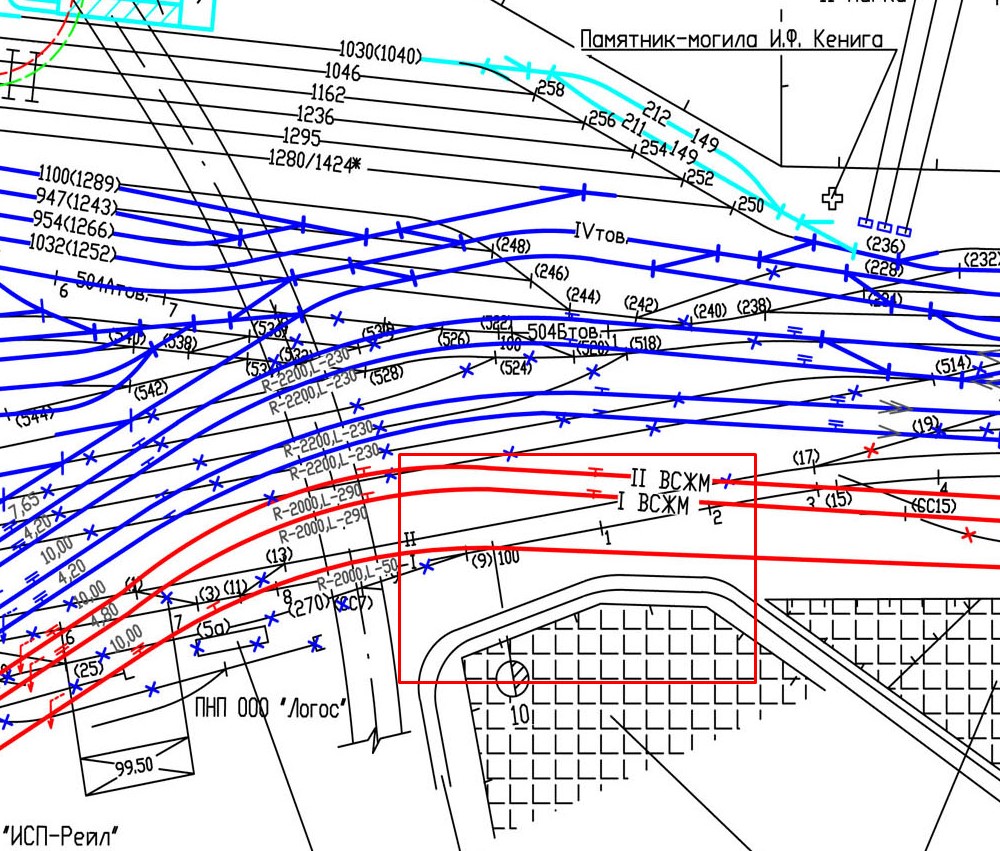Click the II ВСЖМ track label
The image size is (1000, 851).
(670, 480)
